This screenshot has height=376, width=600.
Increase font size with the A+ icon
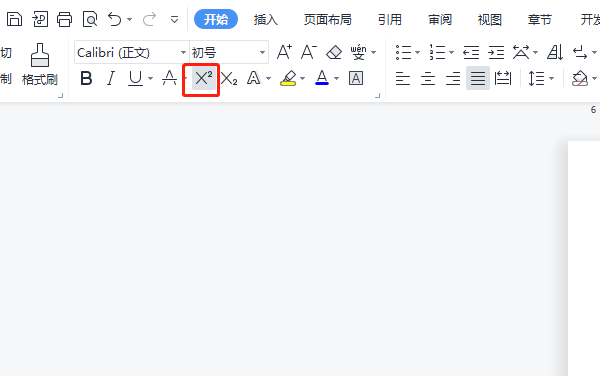284,52
